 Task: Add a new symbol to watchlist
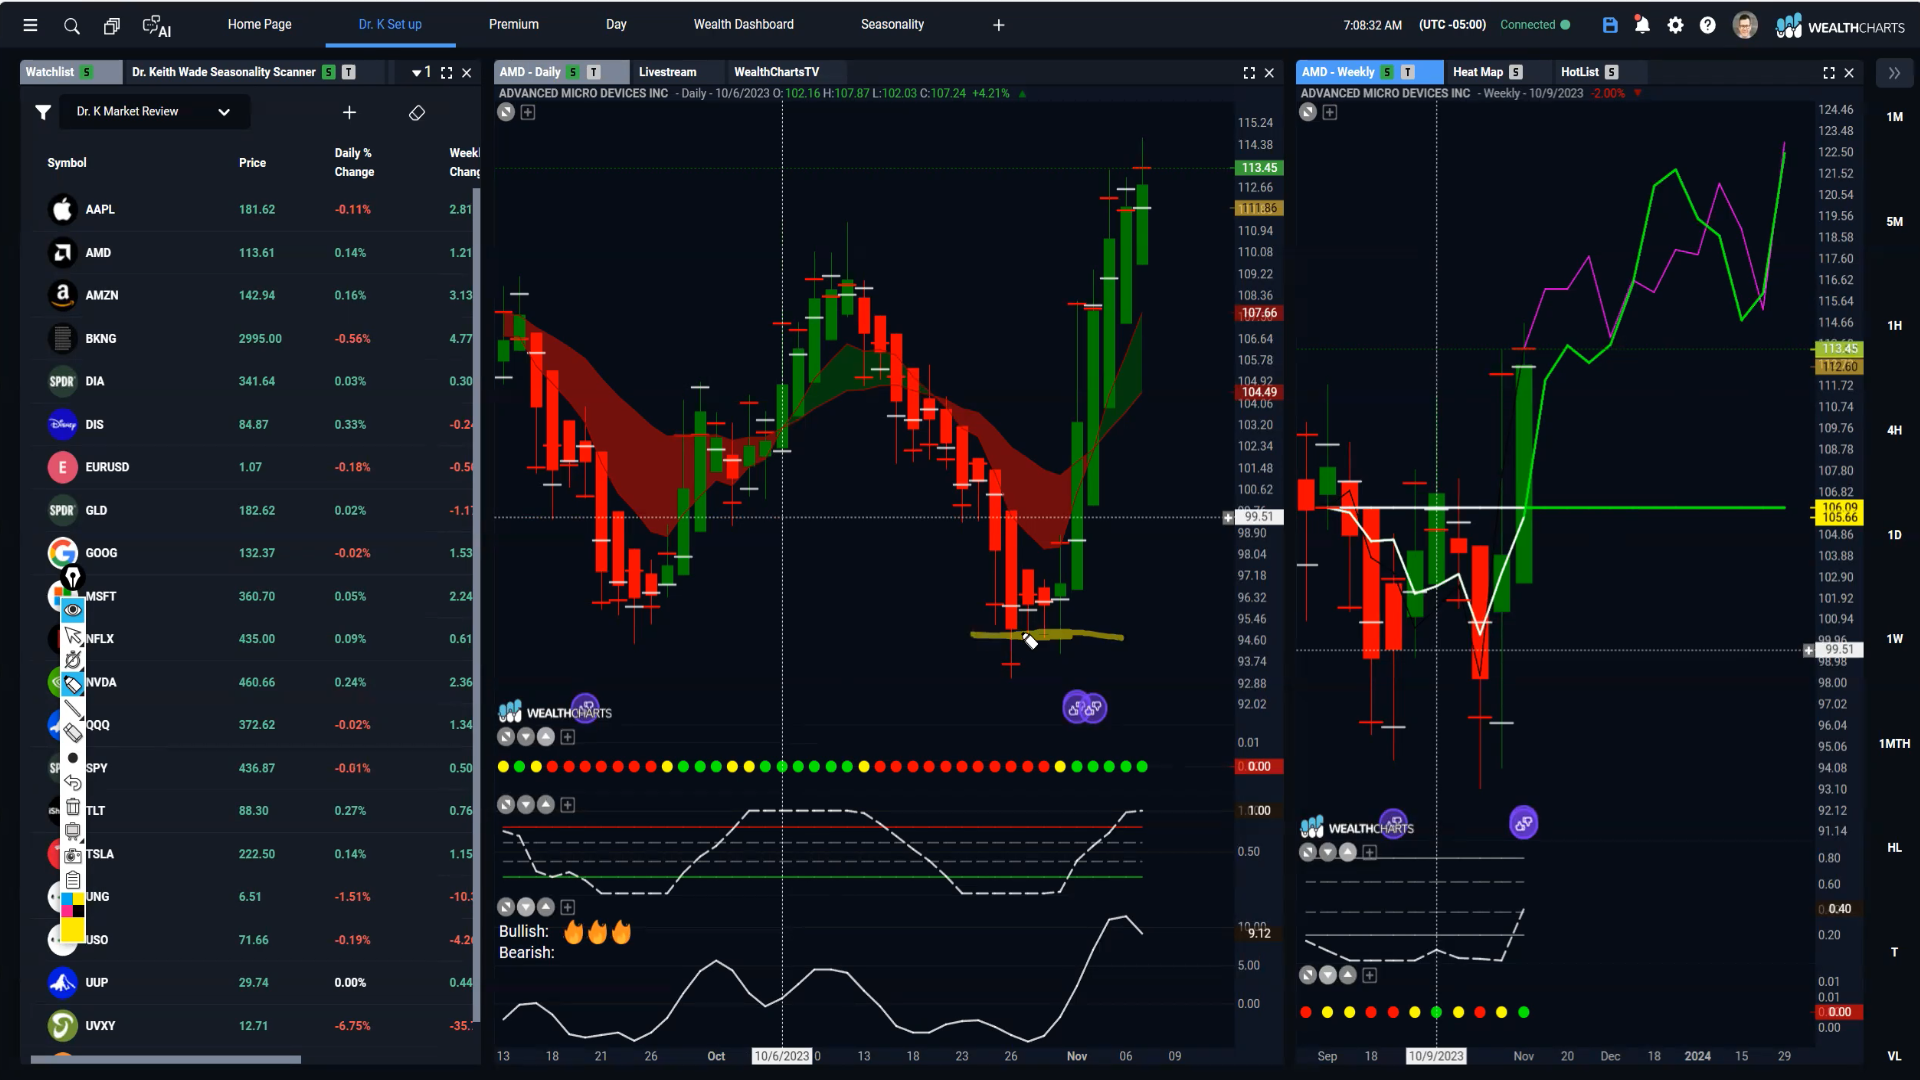[x=349, y=112]
